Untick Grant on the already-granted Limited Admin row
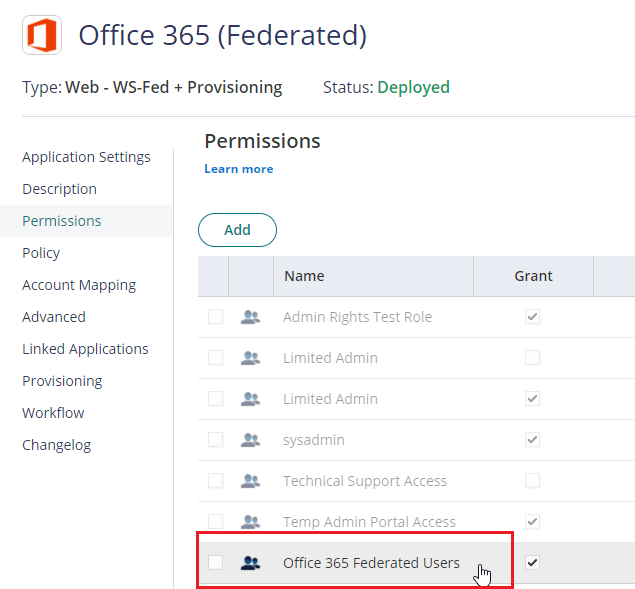 coord(533,399)
